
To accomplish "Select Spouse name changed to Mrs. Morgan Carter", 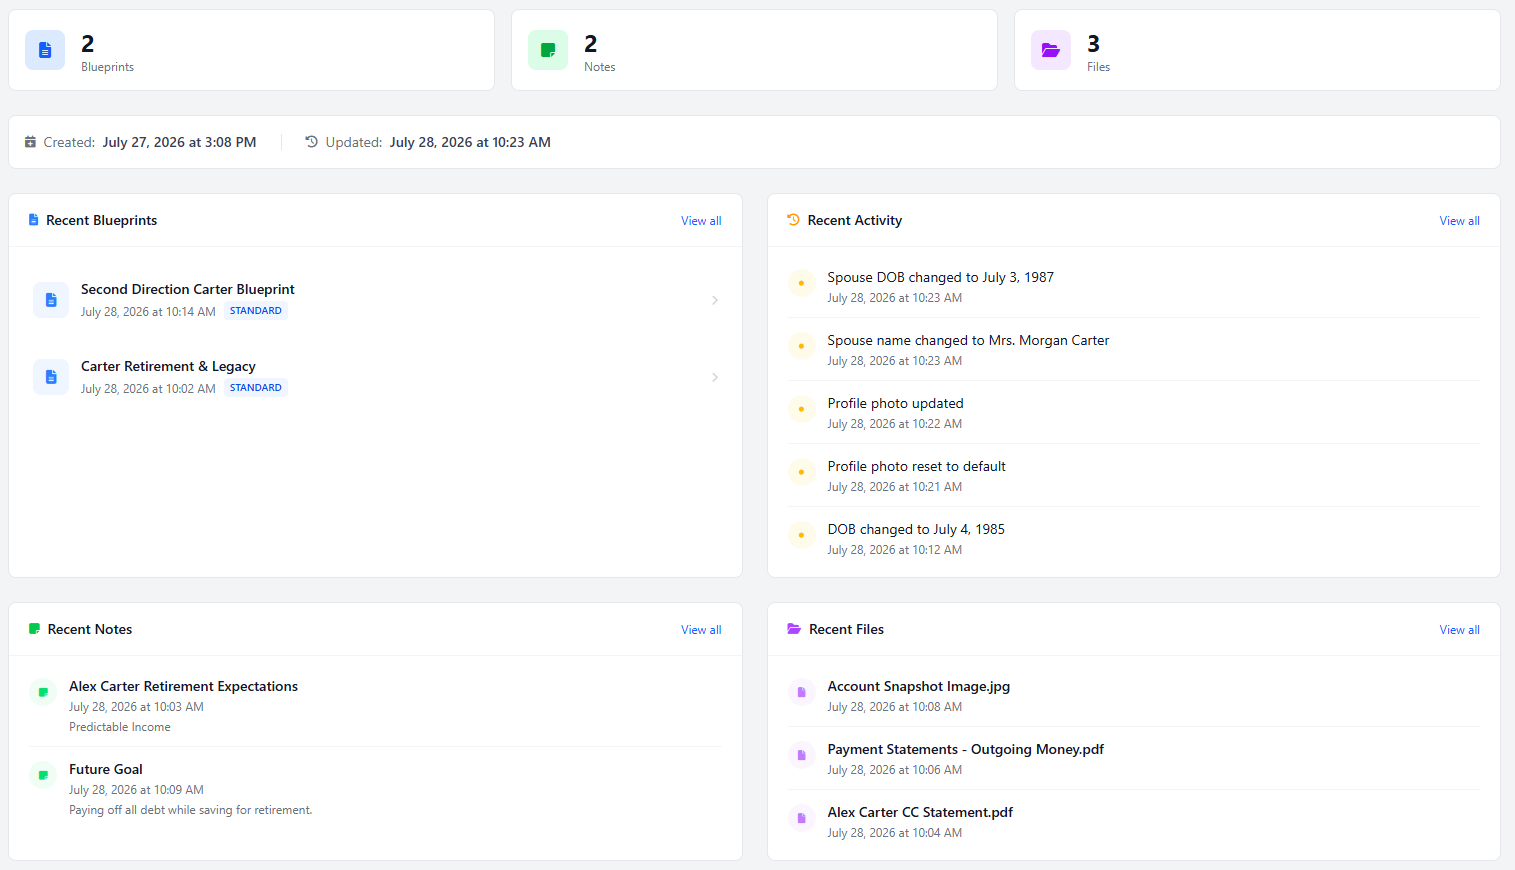I will (x=968, y=340).
